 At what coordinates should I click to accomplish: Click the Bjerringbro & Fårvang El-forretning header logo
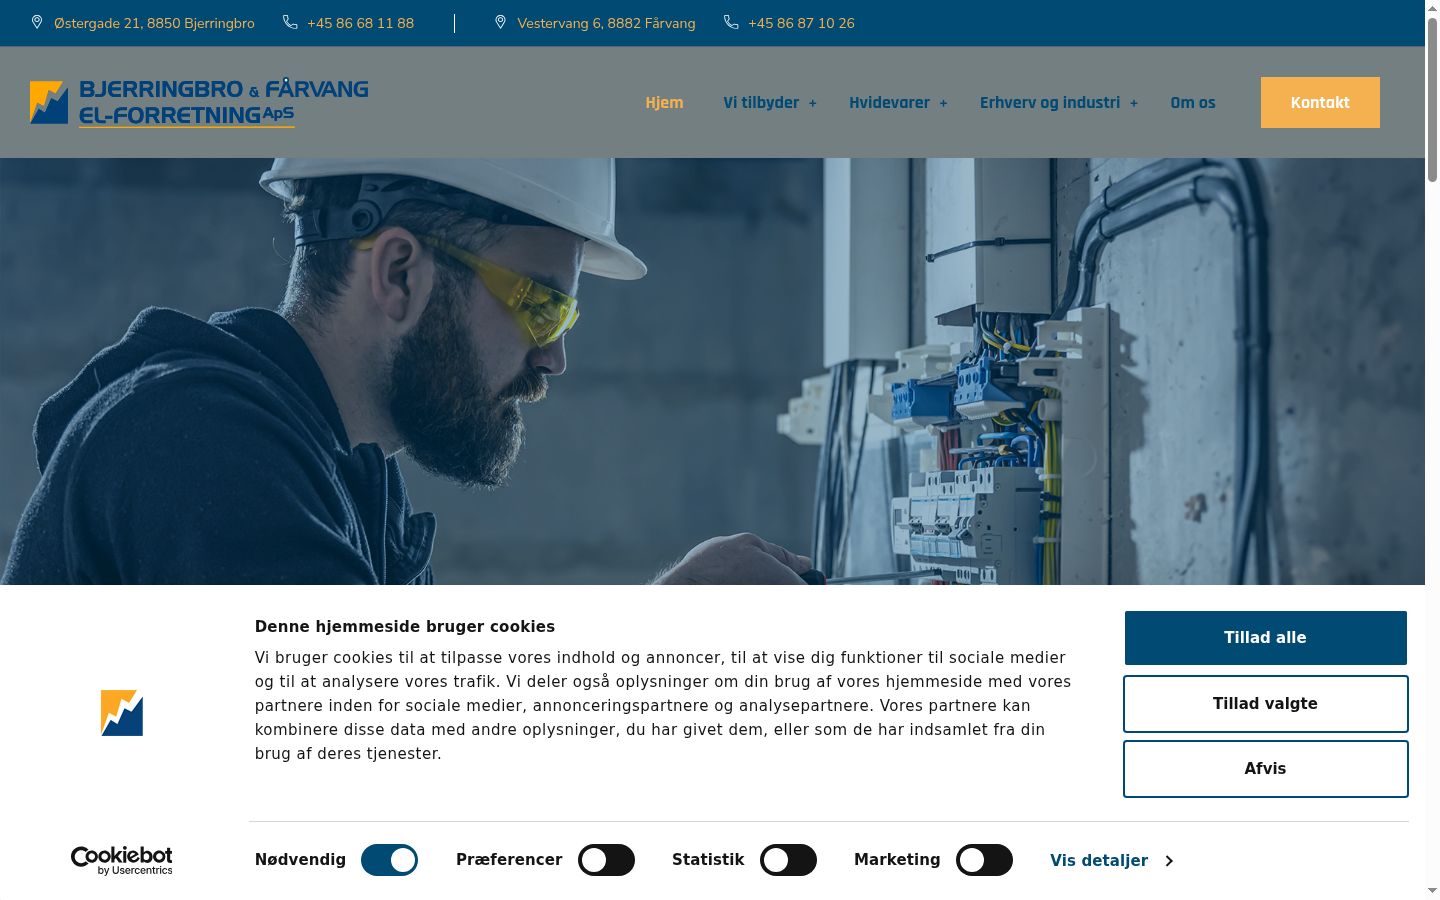pos(199,102)
